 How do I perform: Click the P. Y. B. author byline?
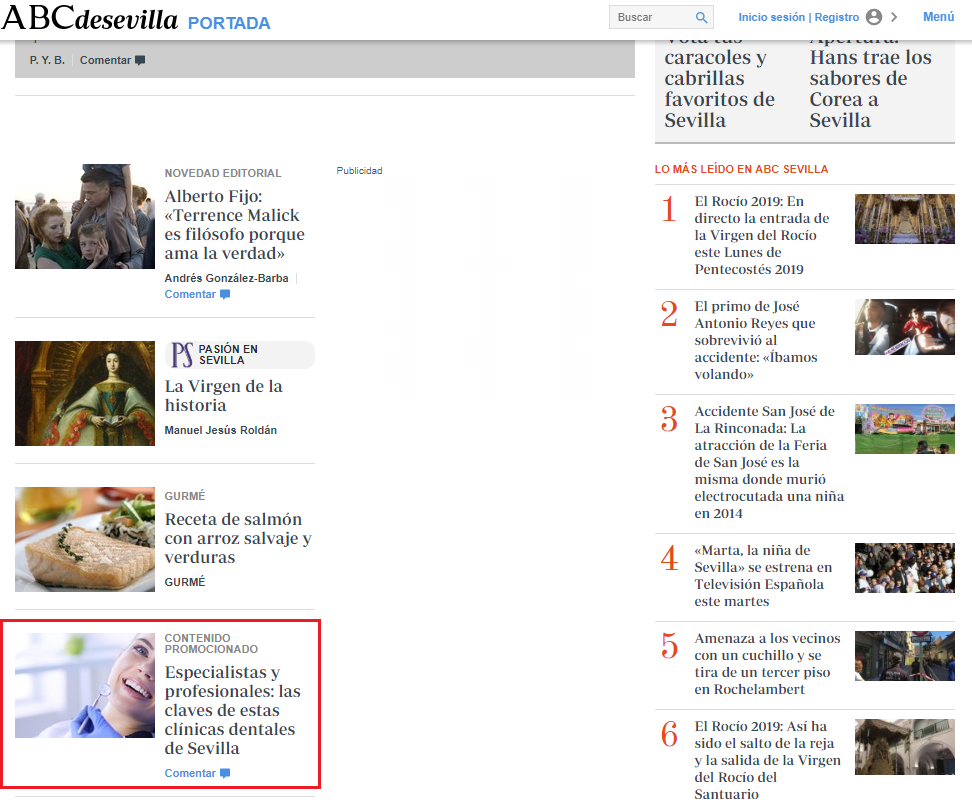[x=47, y=60]
